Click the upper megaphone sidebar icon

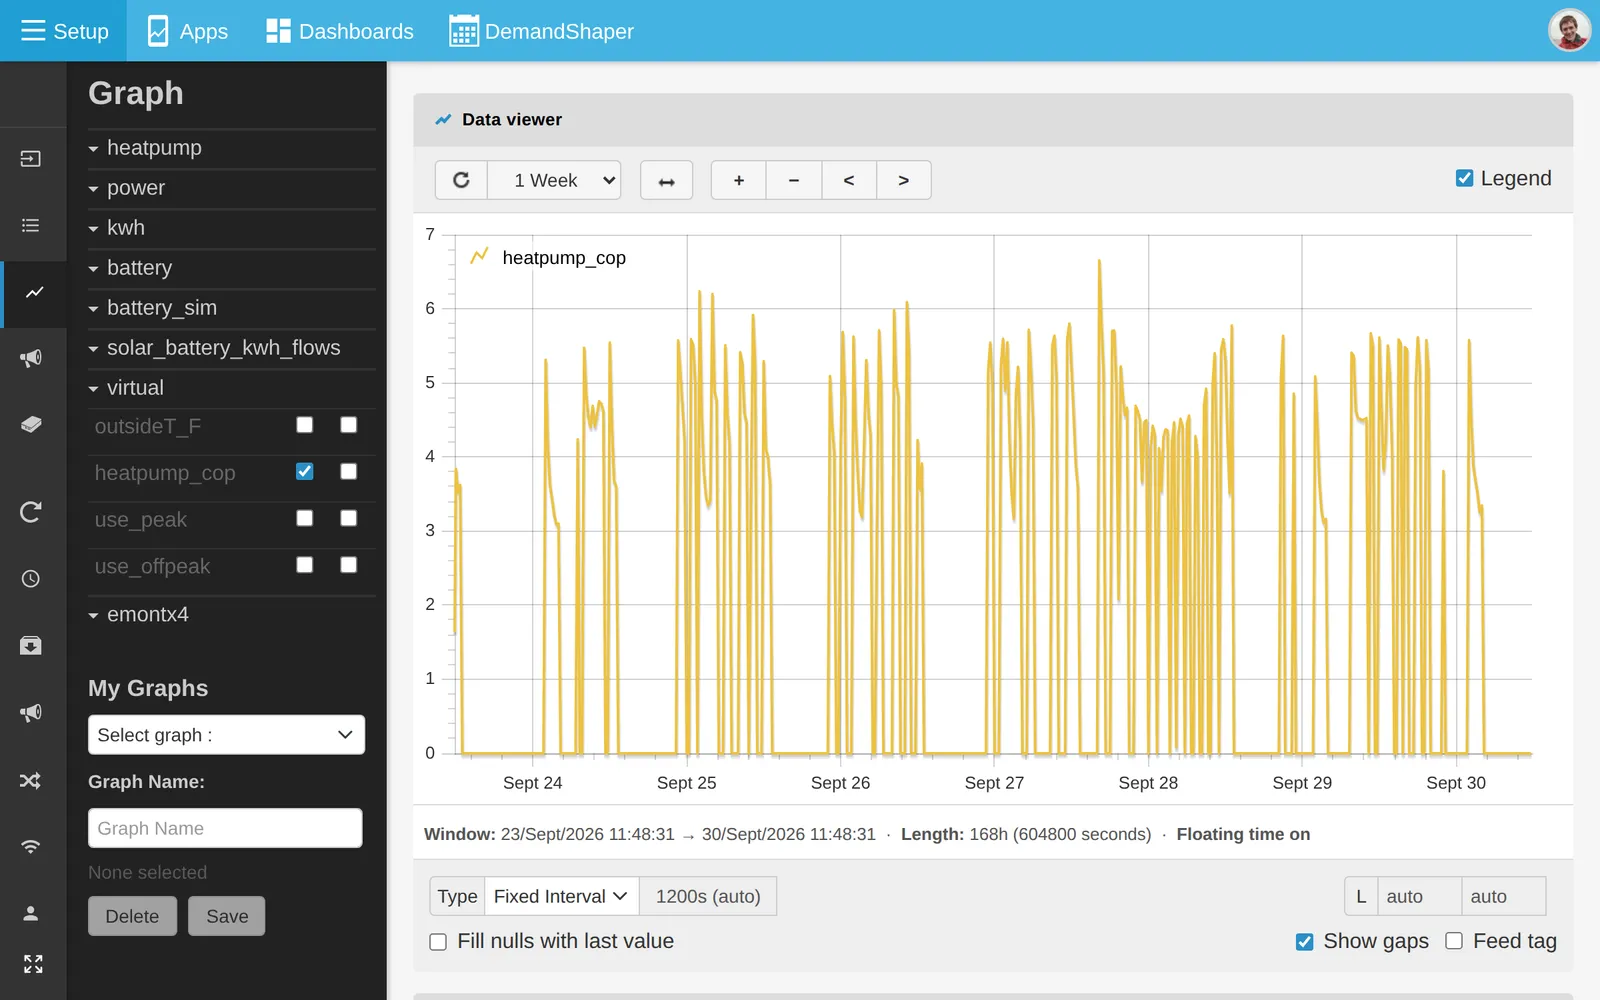click(31, 358)
